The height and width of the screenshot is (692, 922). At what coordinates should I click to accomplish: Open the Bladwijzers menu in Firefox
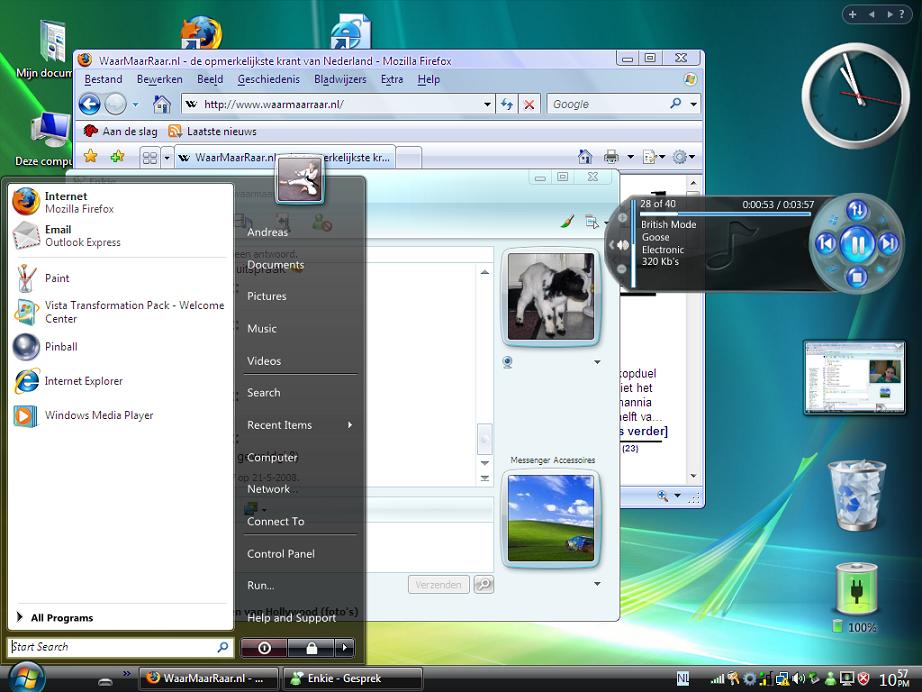pyautogui.click(x=340, y=79)
